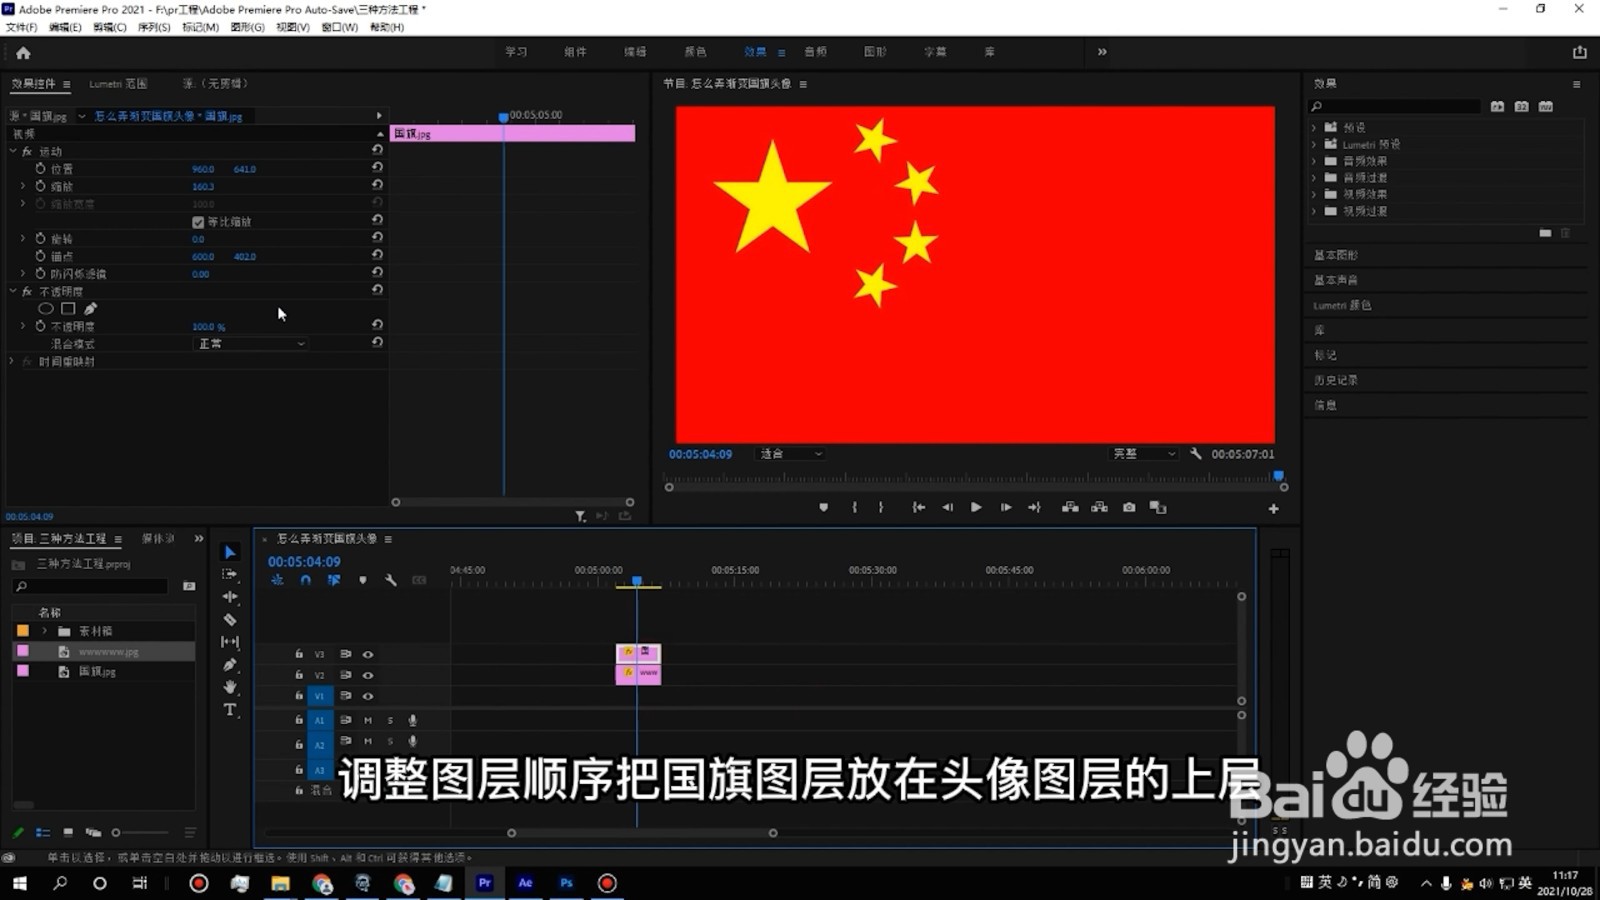
Task: Toggle V3 track output eye
Action: coord(368,654)
